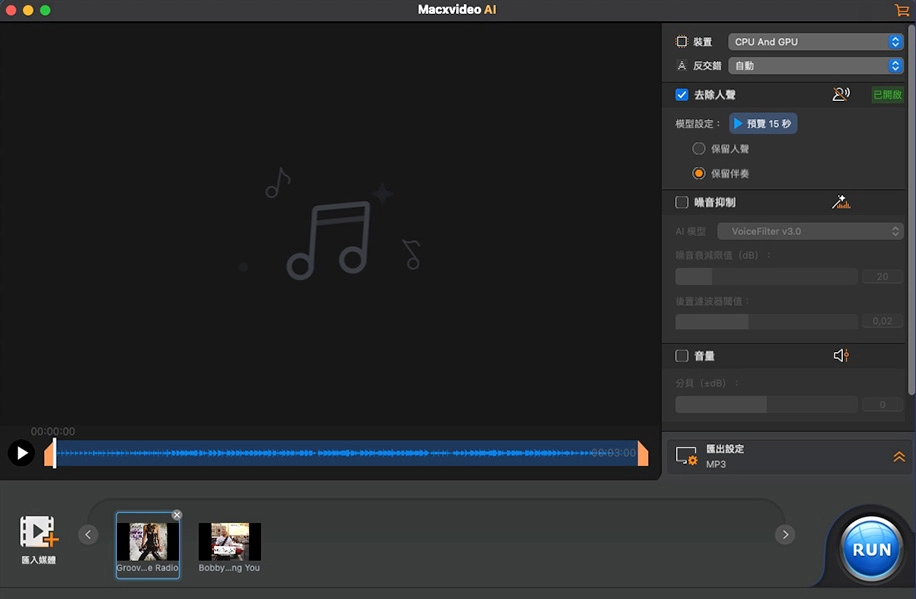Click the export settings monitor icon
Screen dimensions: 916x599
[686, 456]
